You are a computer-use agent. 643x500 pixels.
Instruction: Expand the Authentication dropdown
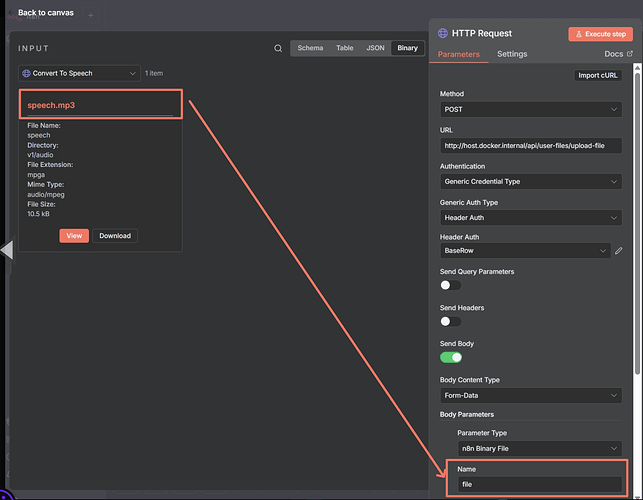pos(531,182)
